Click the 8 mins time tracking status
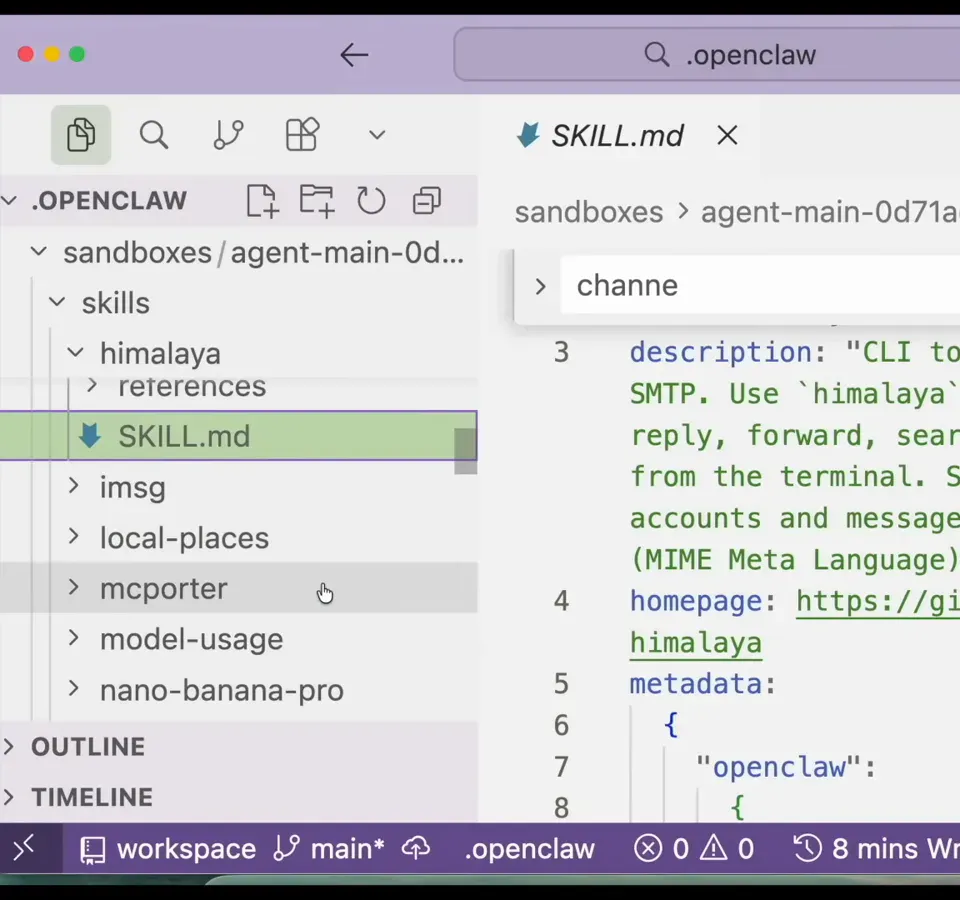This screenshot has width=960, height=900. [x=876, y=849]
